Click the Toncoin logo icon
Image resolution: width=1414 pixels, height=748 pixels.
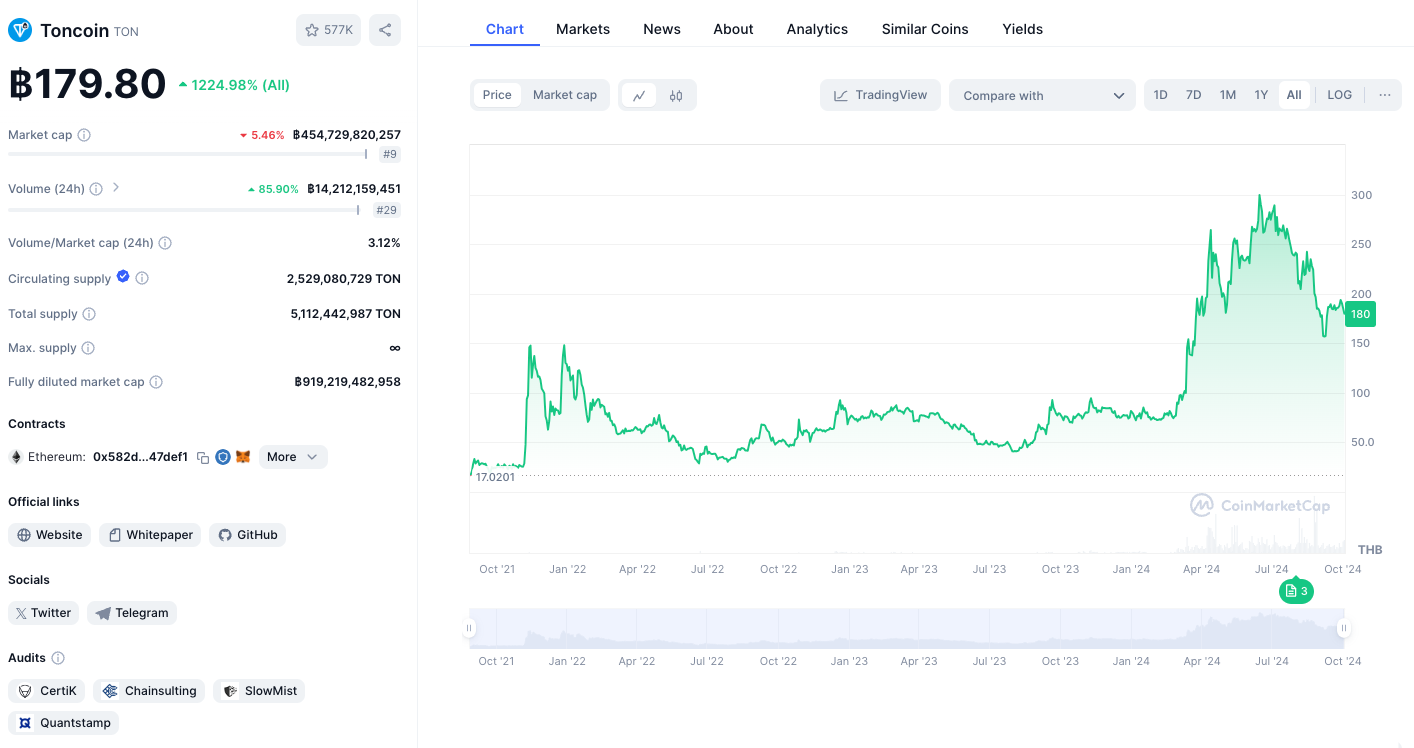[20, 30]
